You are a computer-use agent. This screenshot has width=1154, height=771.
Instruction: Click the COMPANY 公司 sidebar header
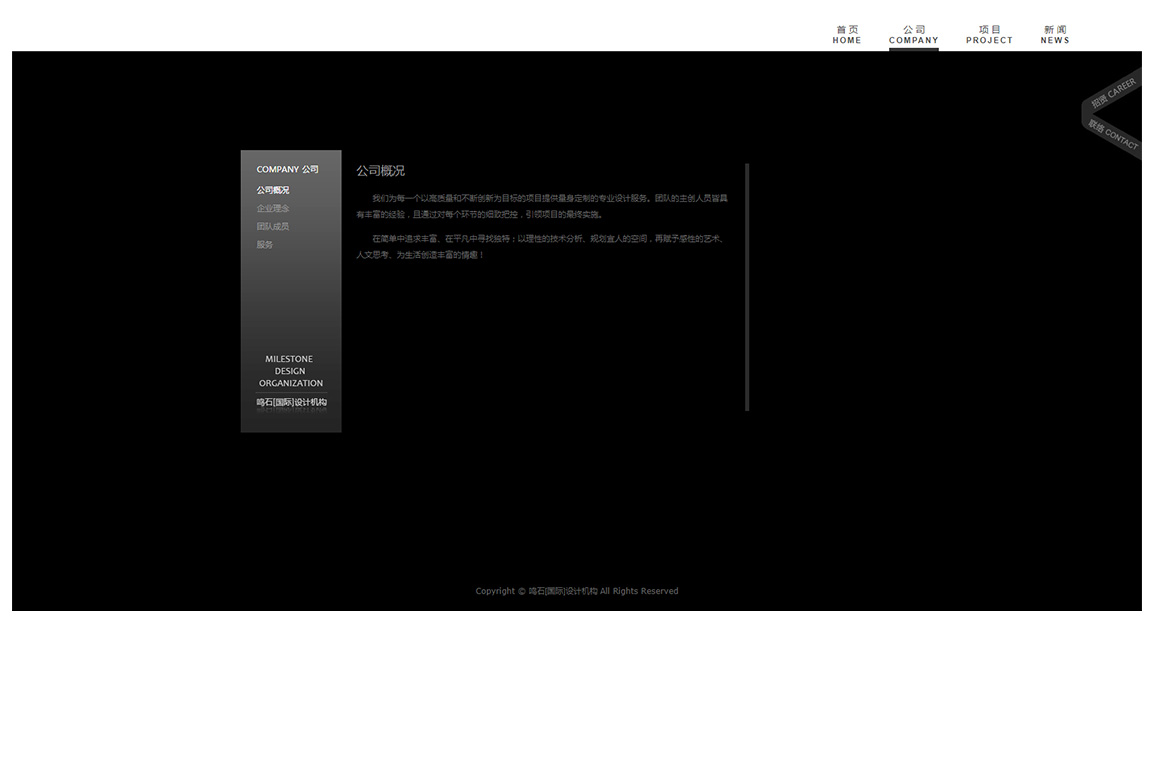(287, 169)
